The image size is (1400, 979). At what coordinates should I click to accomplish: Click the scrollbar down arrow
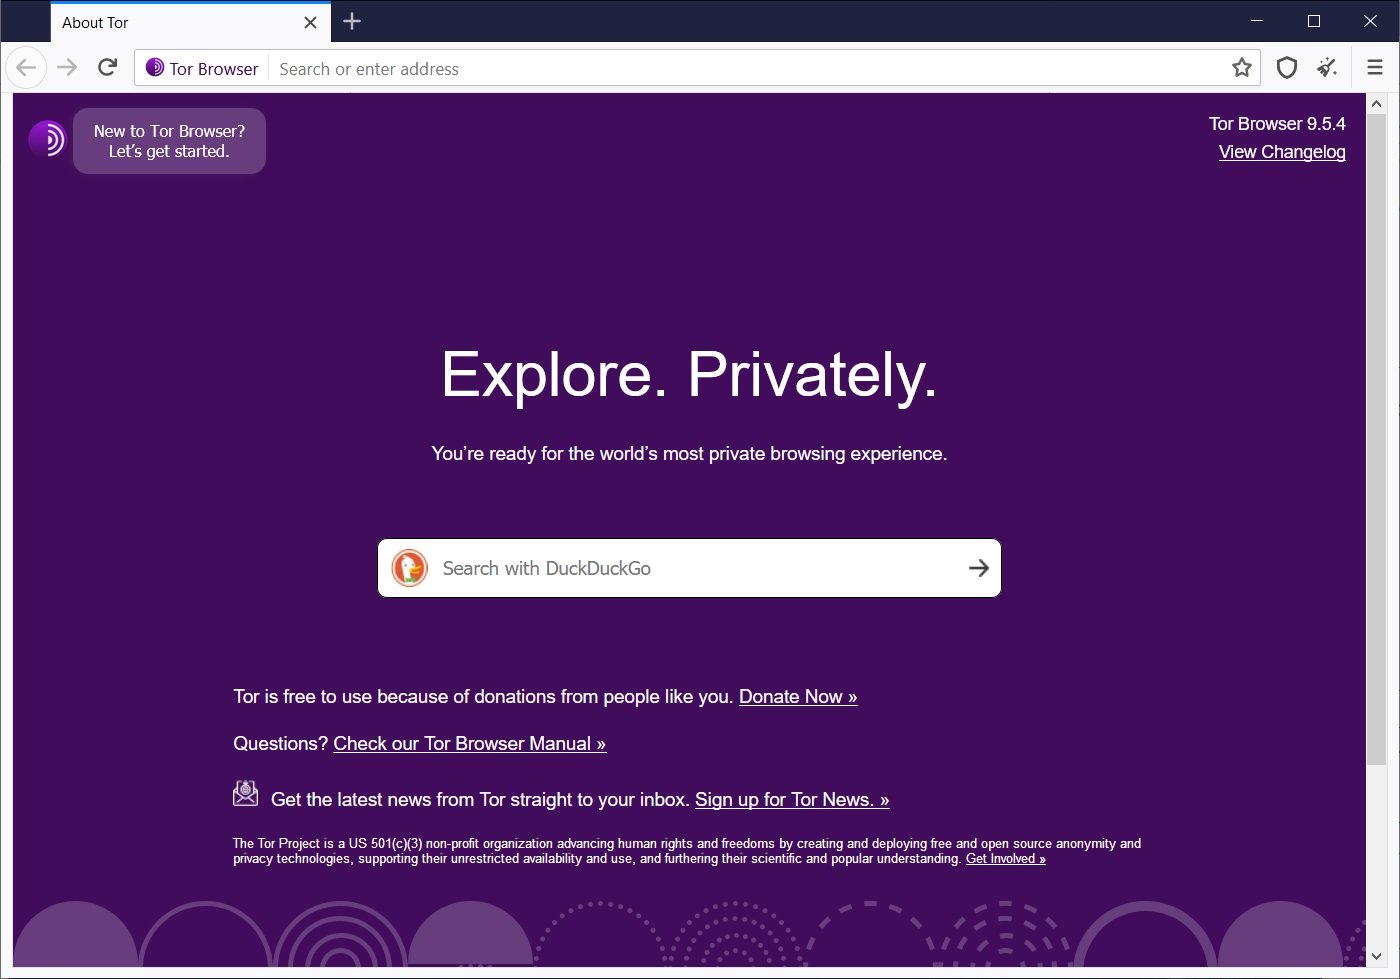[x=1376, y=957]
